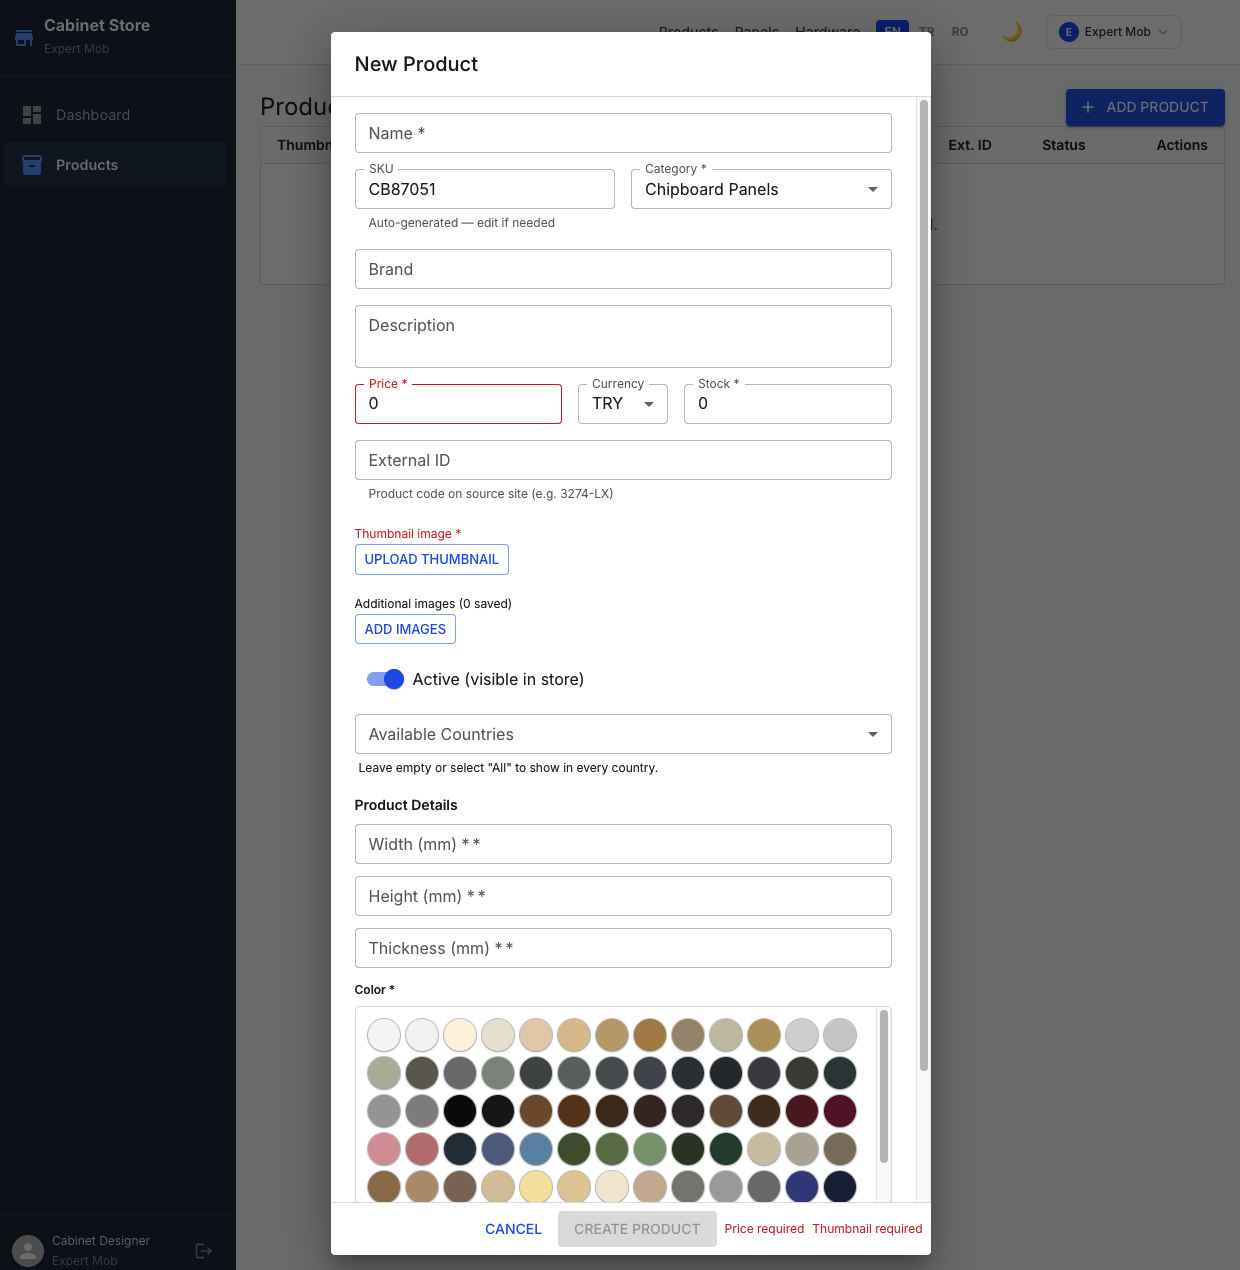The height and width of the screenshot is (1270, 1240).
Task: Click the 'Product Details' heading
Action: [406, 805]
